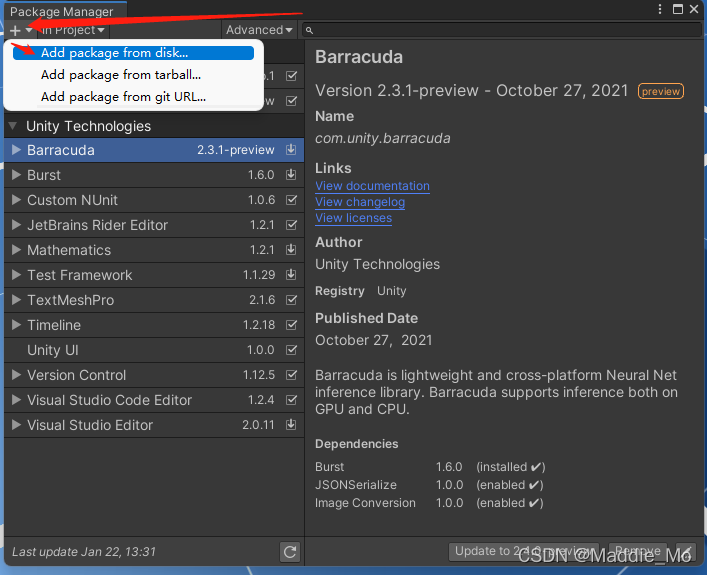Expand Burst version list arrow

pyautogui.click(x=16, y=175)
